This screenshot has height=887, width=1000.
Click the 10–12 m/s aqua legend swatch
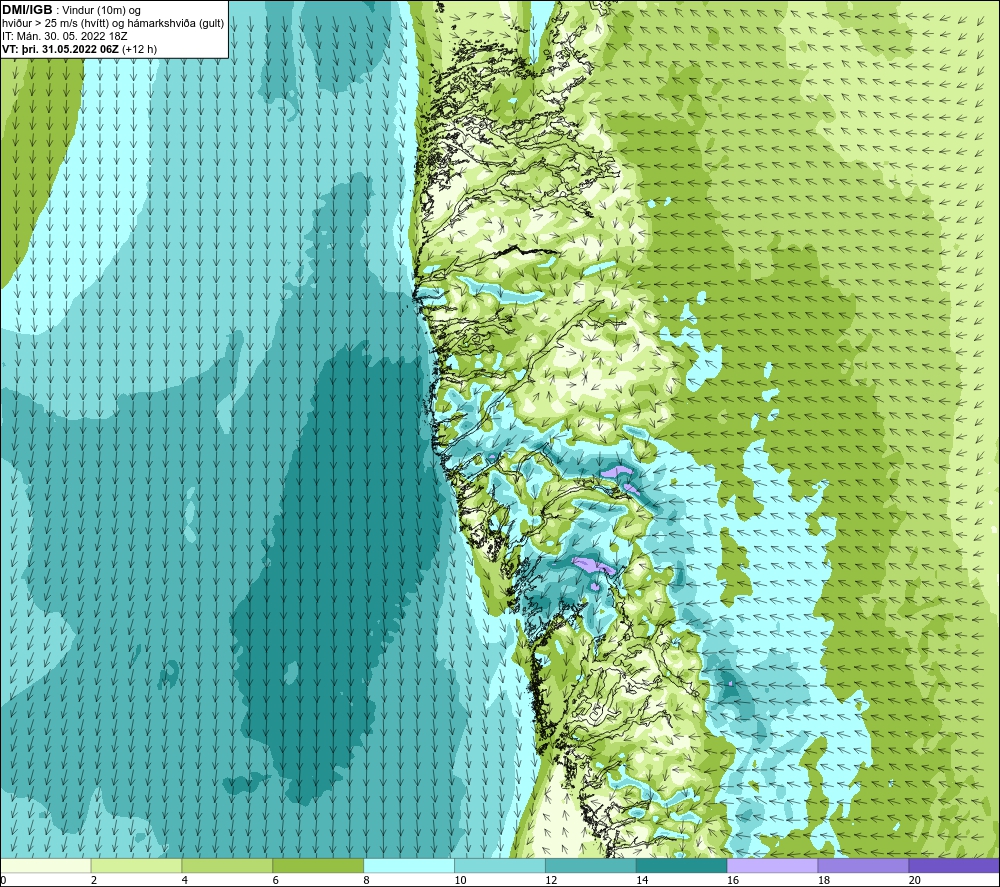(499, 865)
